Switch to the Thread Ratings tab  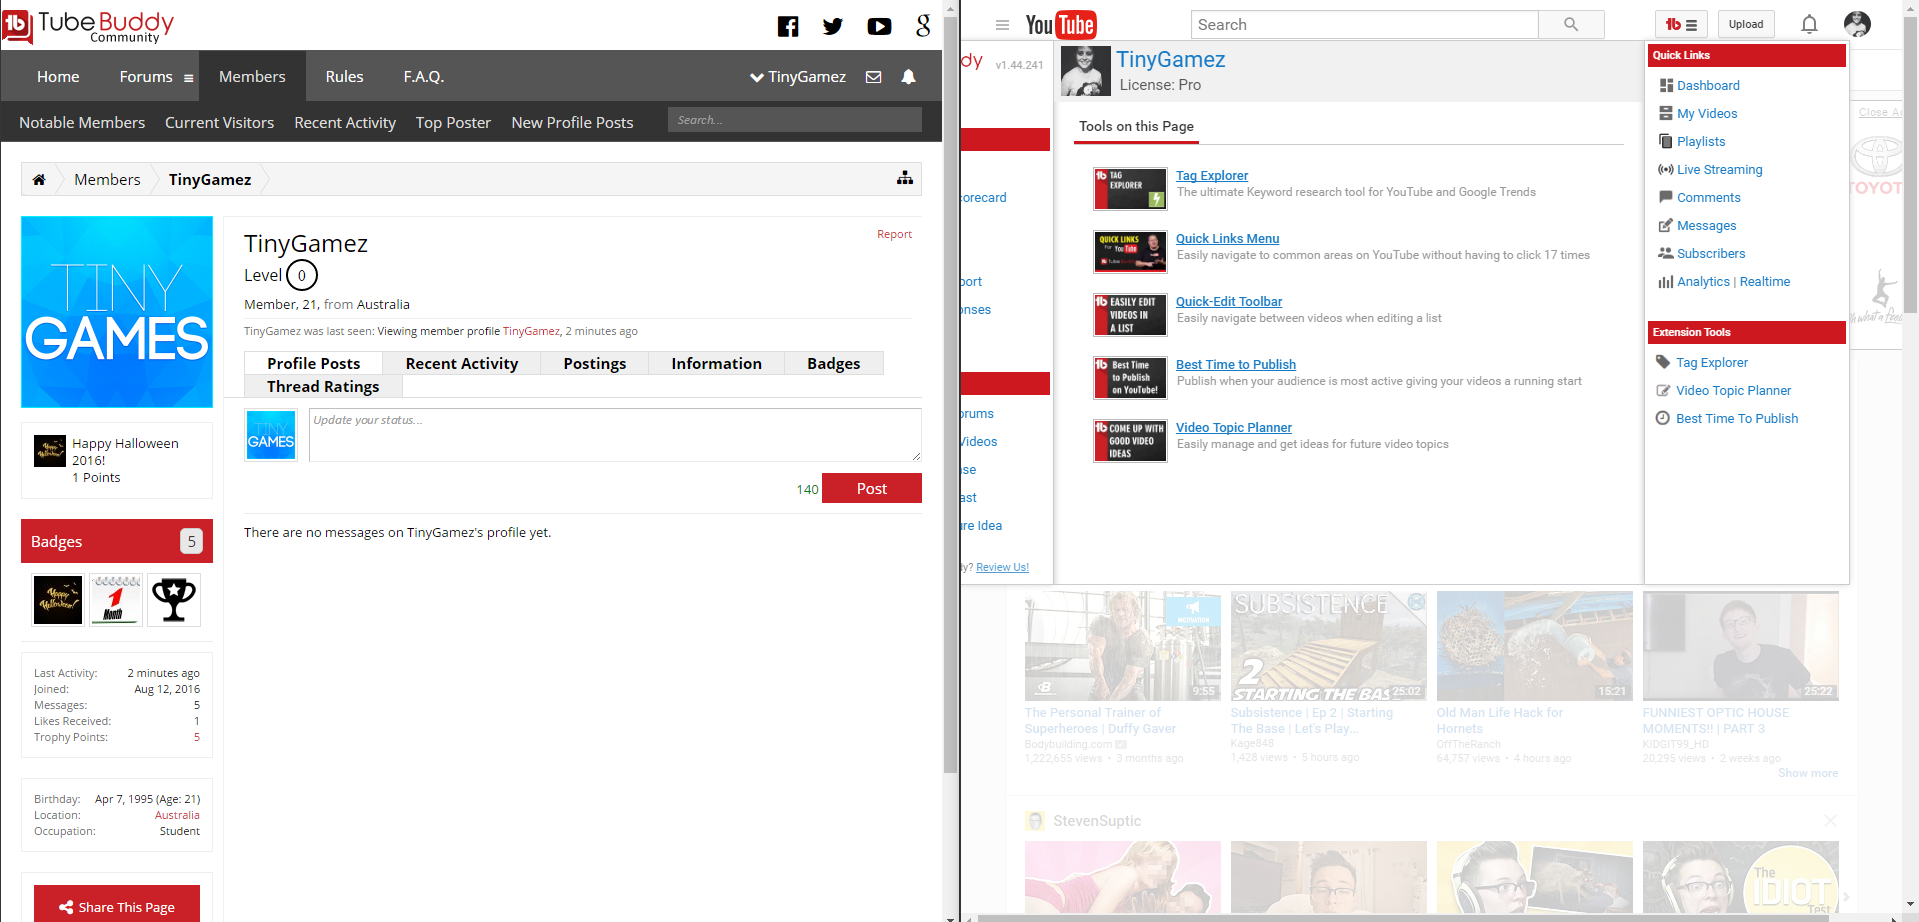tap(323, 387)
